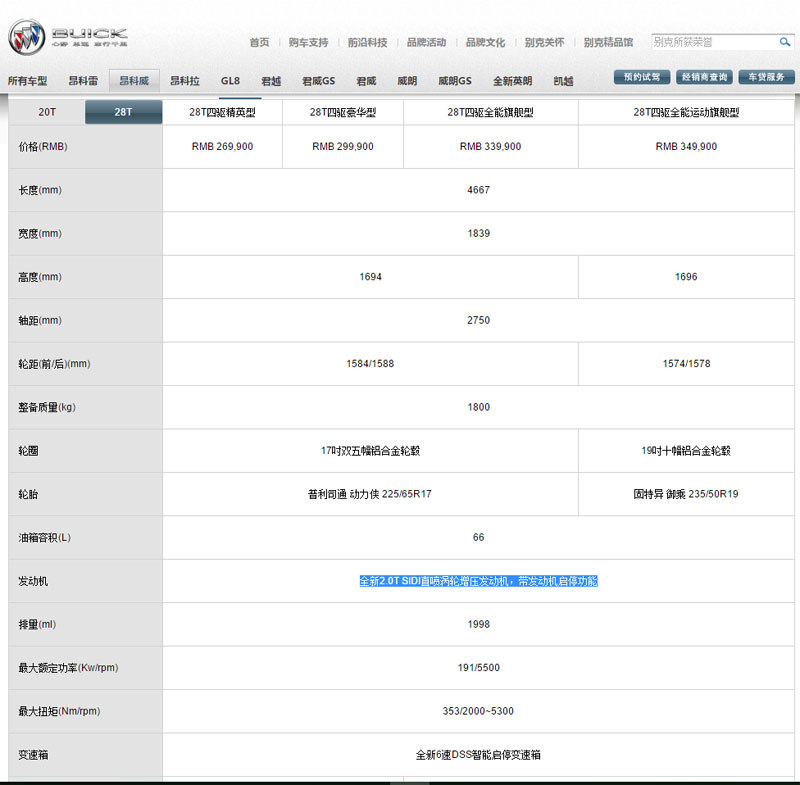Click the 17吋双五幅铝合金轮毂 cell

click(x=370, y=451)
